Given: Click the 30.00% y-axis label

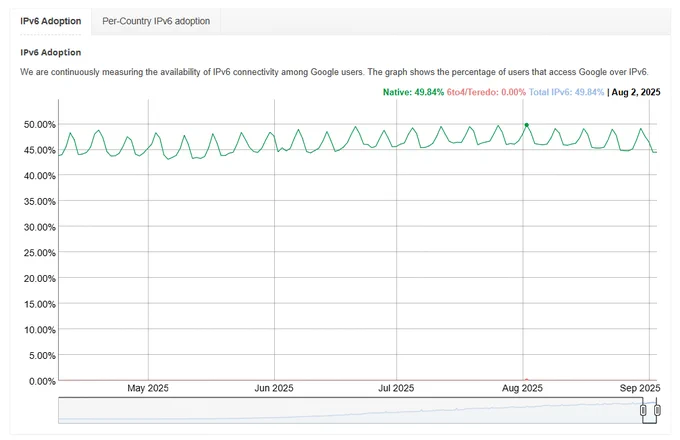Looking at the screenshot, I should click(x=39, y=227).
